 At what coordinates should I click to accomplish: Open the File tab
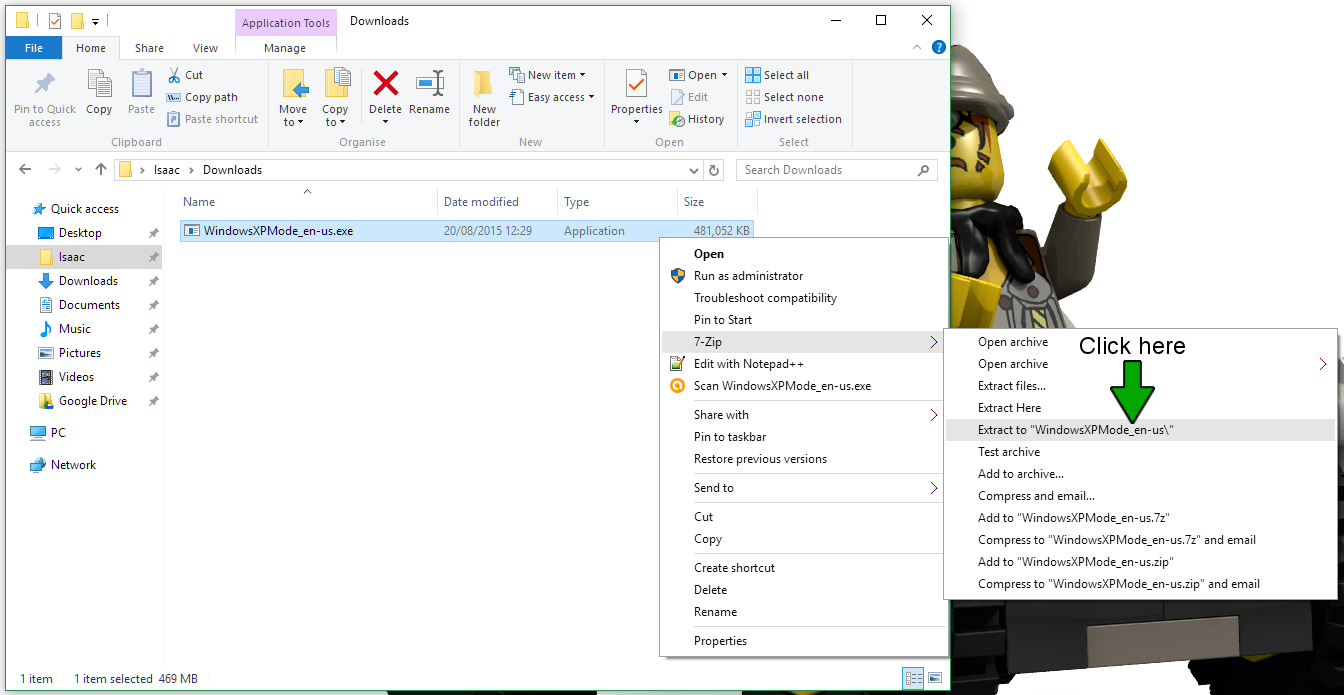tap(34, 48)
